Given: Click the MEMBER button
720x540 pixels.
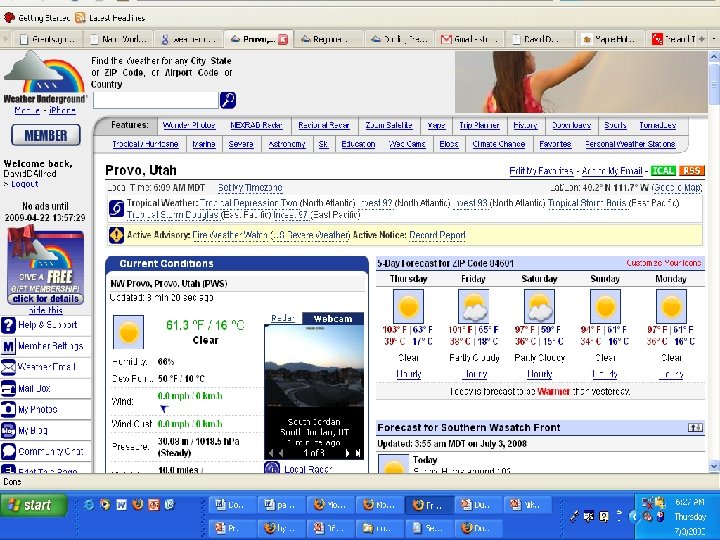Looking at the screenshot, I should click(45, 135).
